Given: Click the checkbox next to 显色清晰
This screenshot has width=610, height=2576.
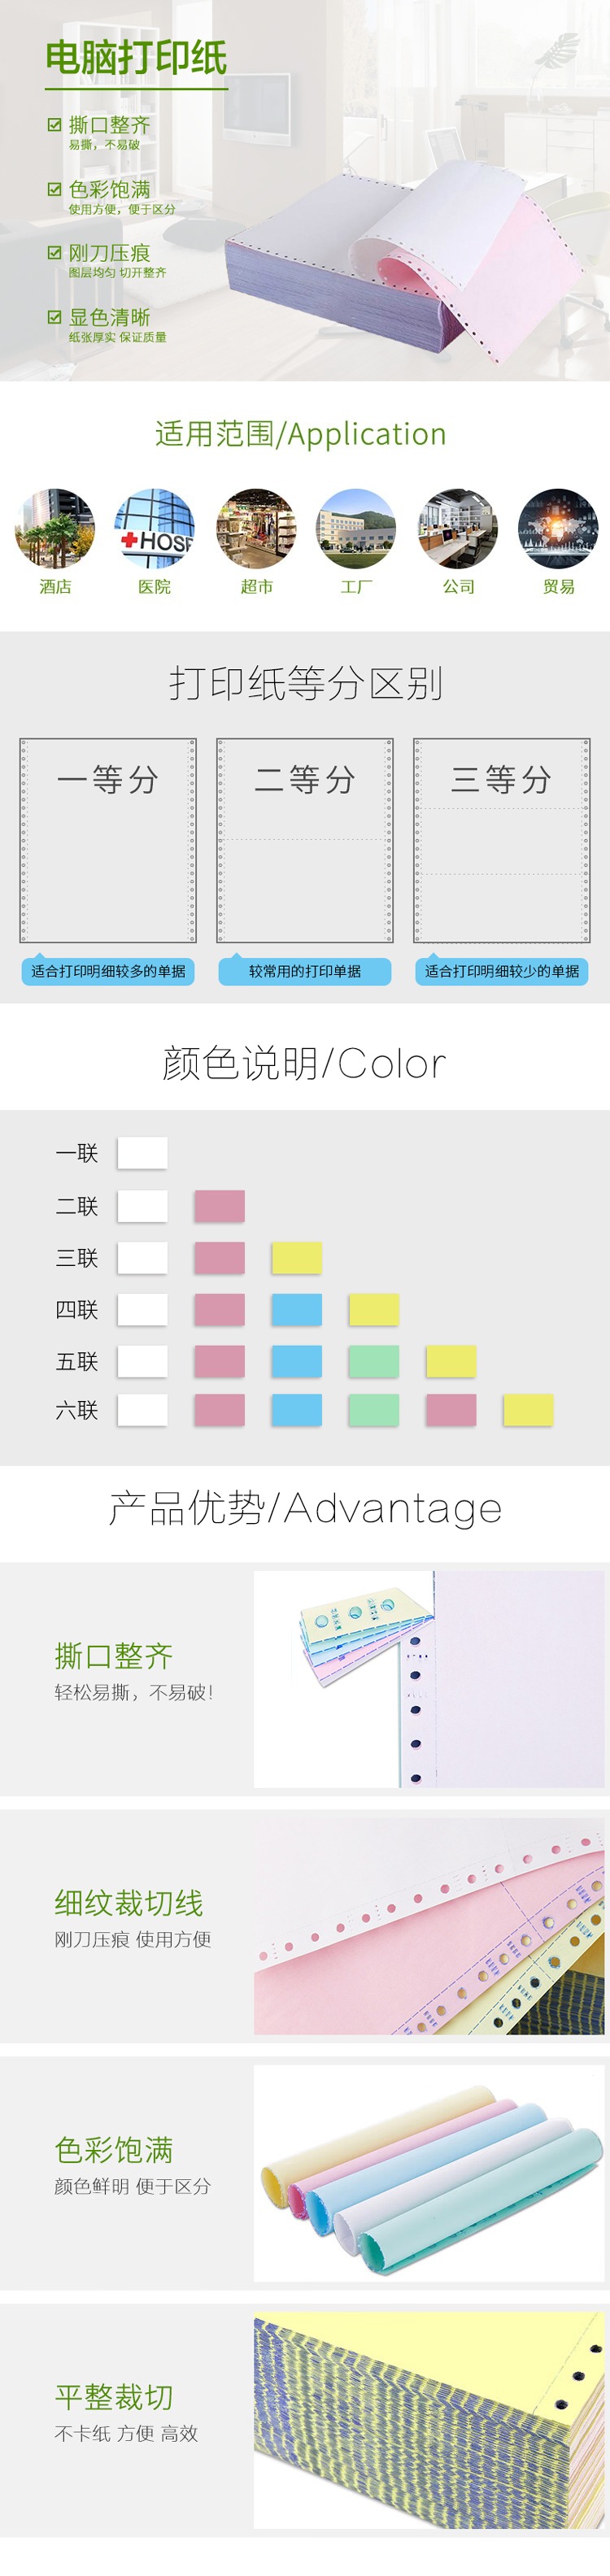Looking at the screenshot, I should [x=55, y=317].
